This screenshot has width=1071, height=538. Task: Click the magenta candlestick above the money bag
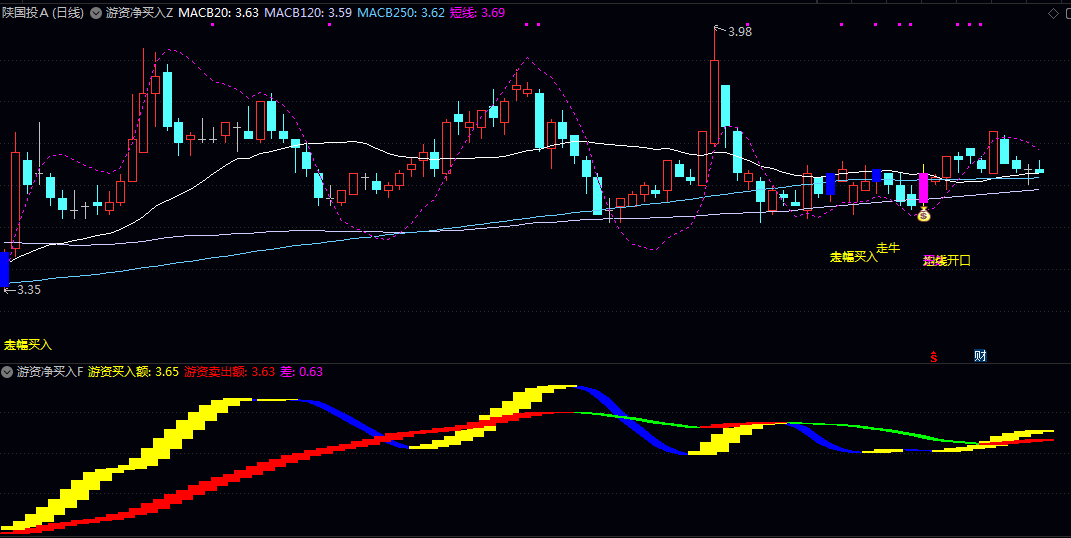(923, 188)
